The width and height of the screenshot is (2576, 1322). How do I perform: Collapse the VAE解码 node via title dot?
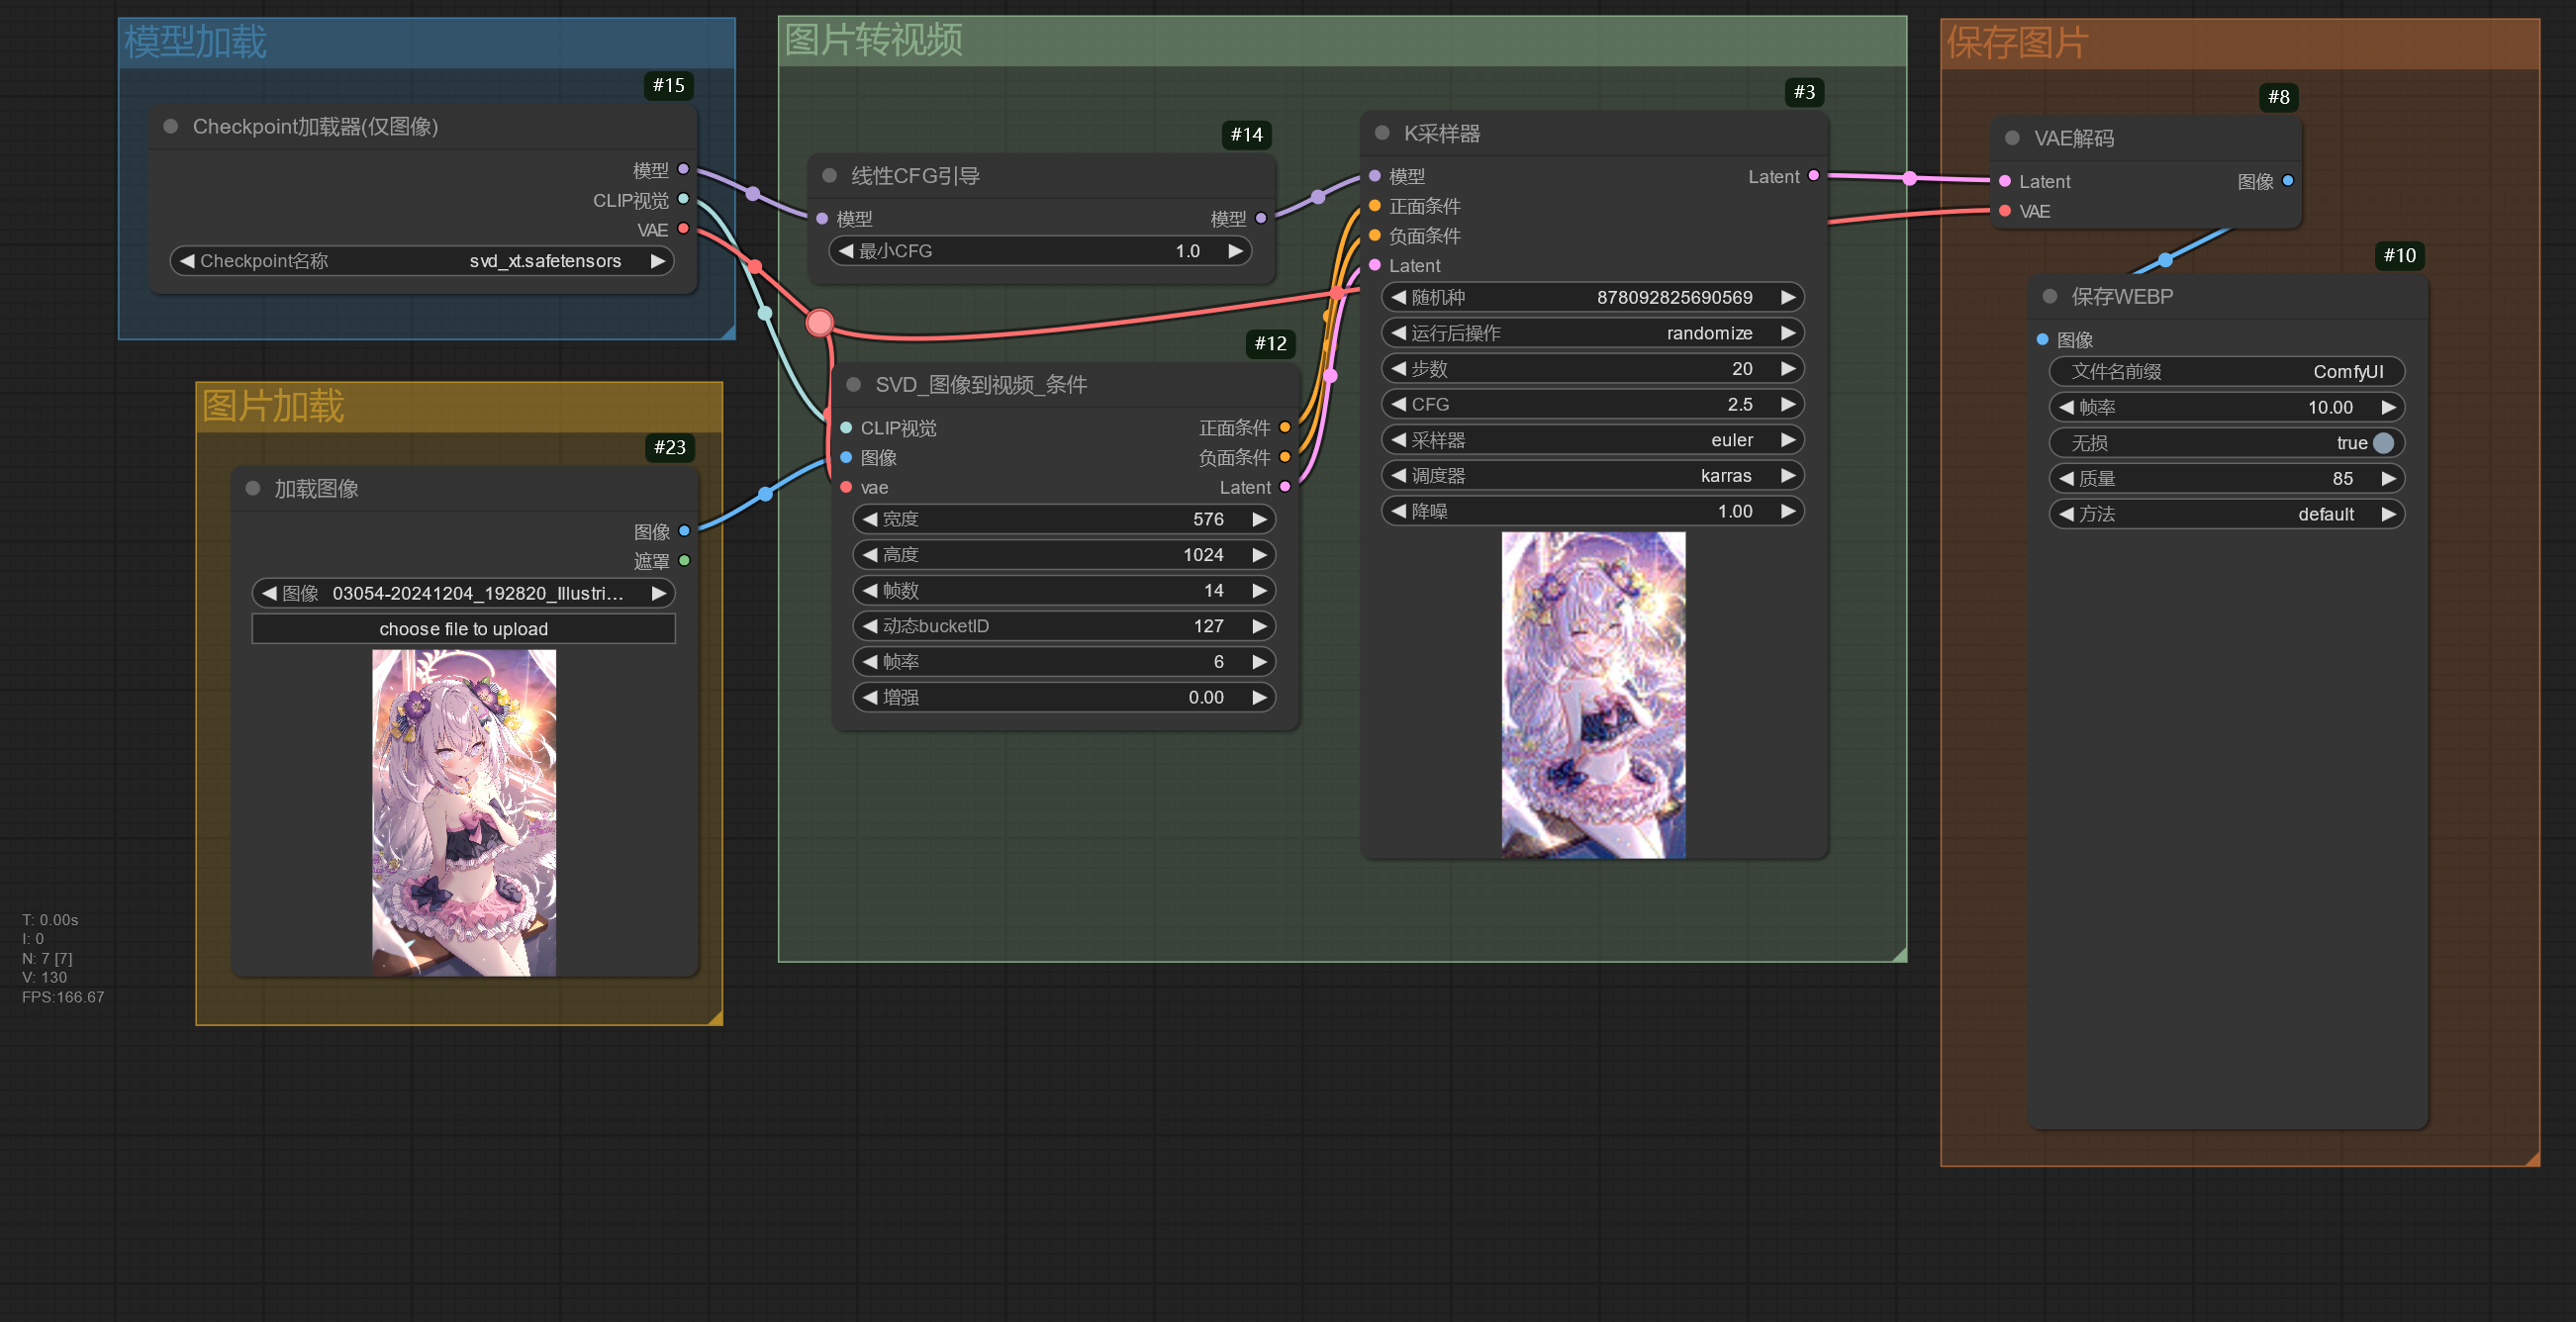[2012, 138]
